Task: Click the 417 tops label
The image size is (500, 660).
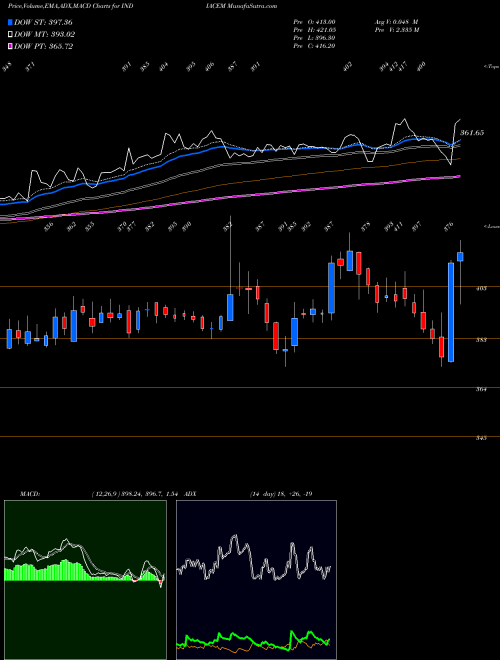Action: click(x=403, y=67)
